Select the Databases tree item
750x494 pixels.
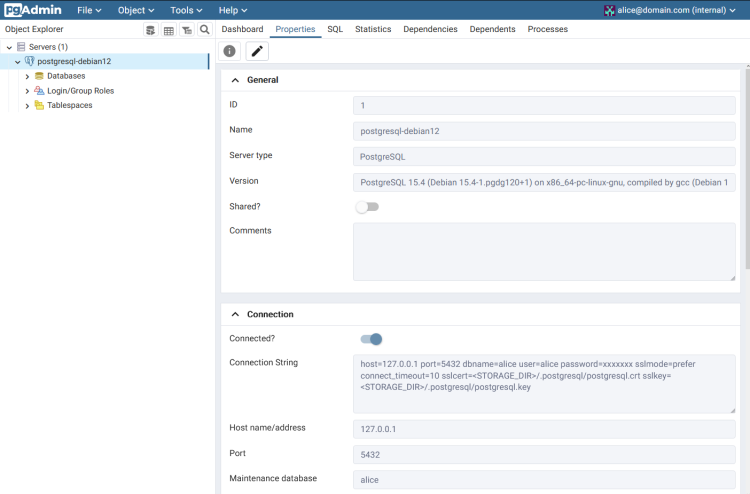click(66, 76)
